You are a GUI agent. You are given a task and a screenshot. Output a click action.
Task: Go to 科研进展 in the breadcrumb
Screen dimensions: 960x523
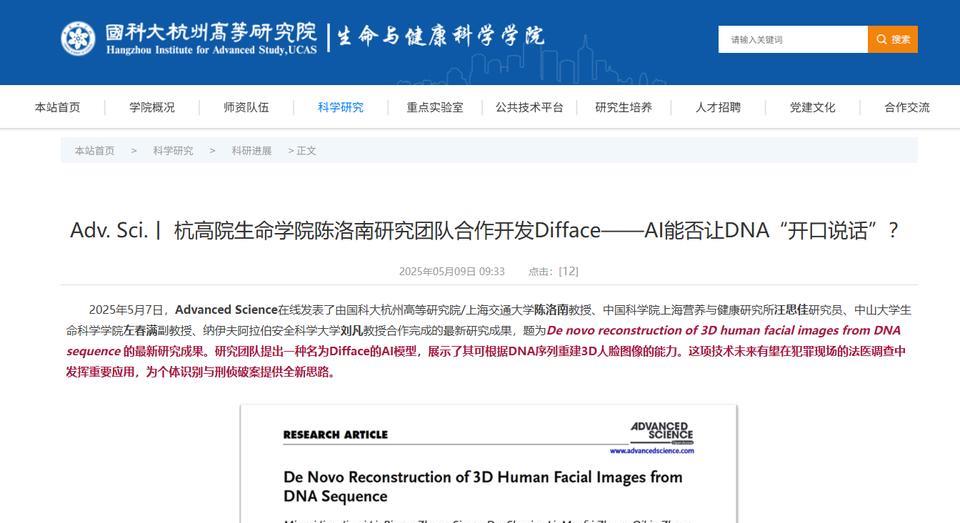(x=251, y=151)
